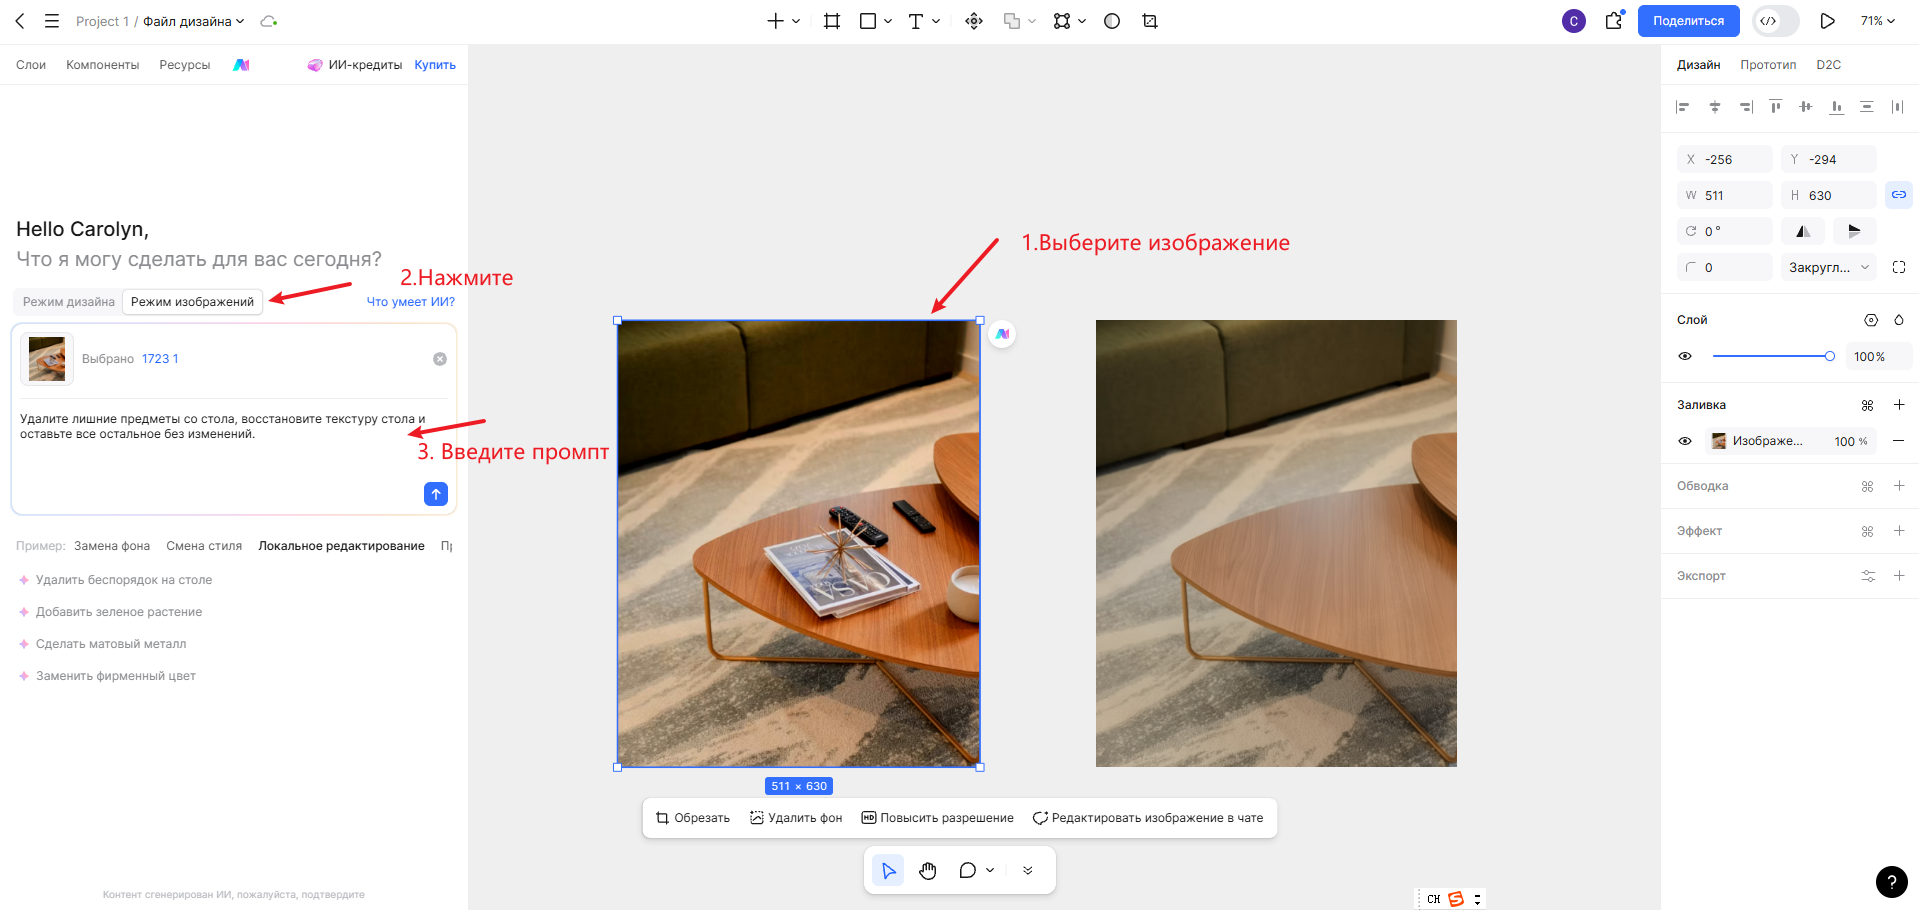Send the prompt with blue arrow button
Screen dimensions: 1919x910
436,494
